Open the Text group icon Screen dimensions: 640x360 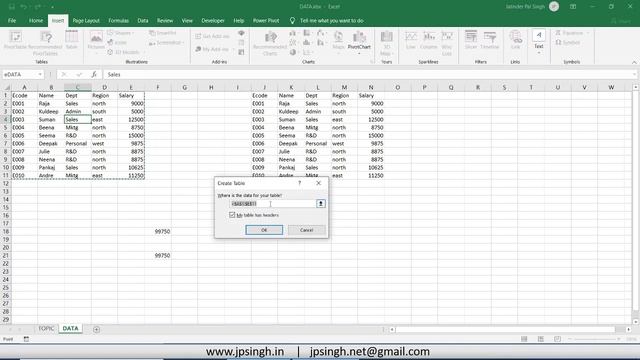tap(539, 40)
